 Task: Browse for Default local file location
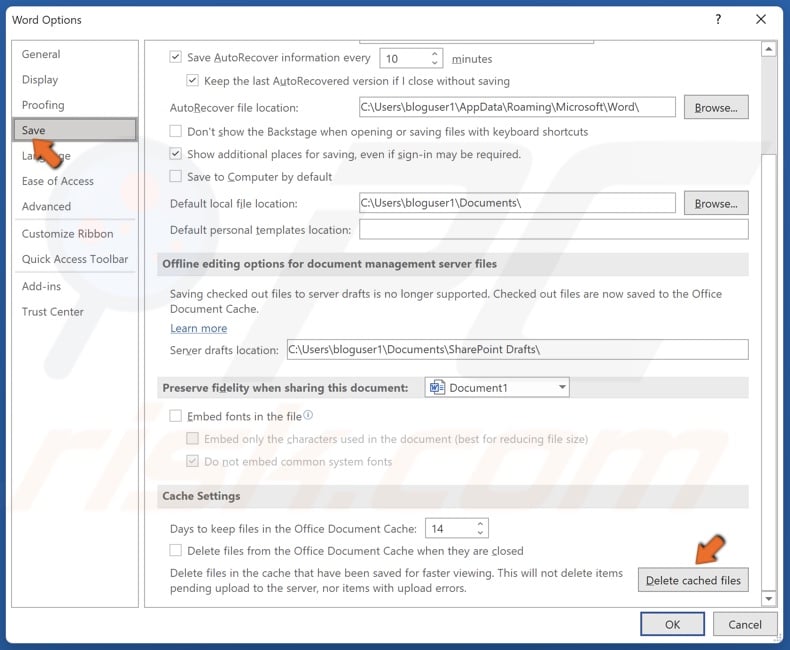(716, 203)
